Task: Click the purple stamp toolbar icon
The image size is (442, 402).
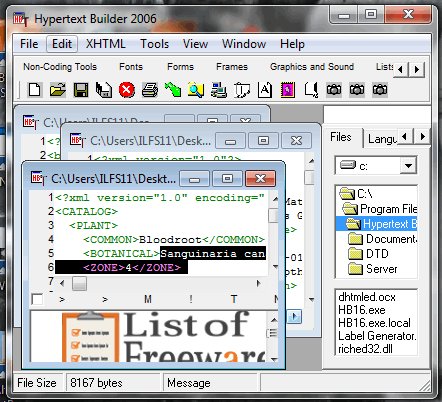Action: pos(288,90)
